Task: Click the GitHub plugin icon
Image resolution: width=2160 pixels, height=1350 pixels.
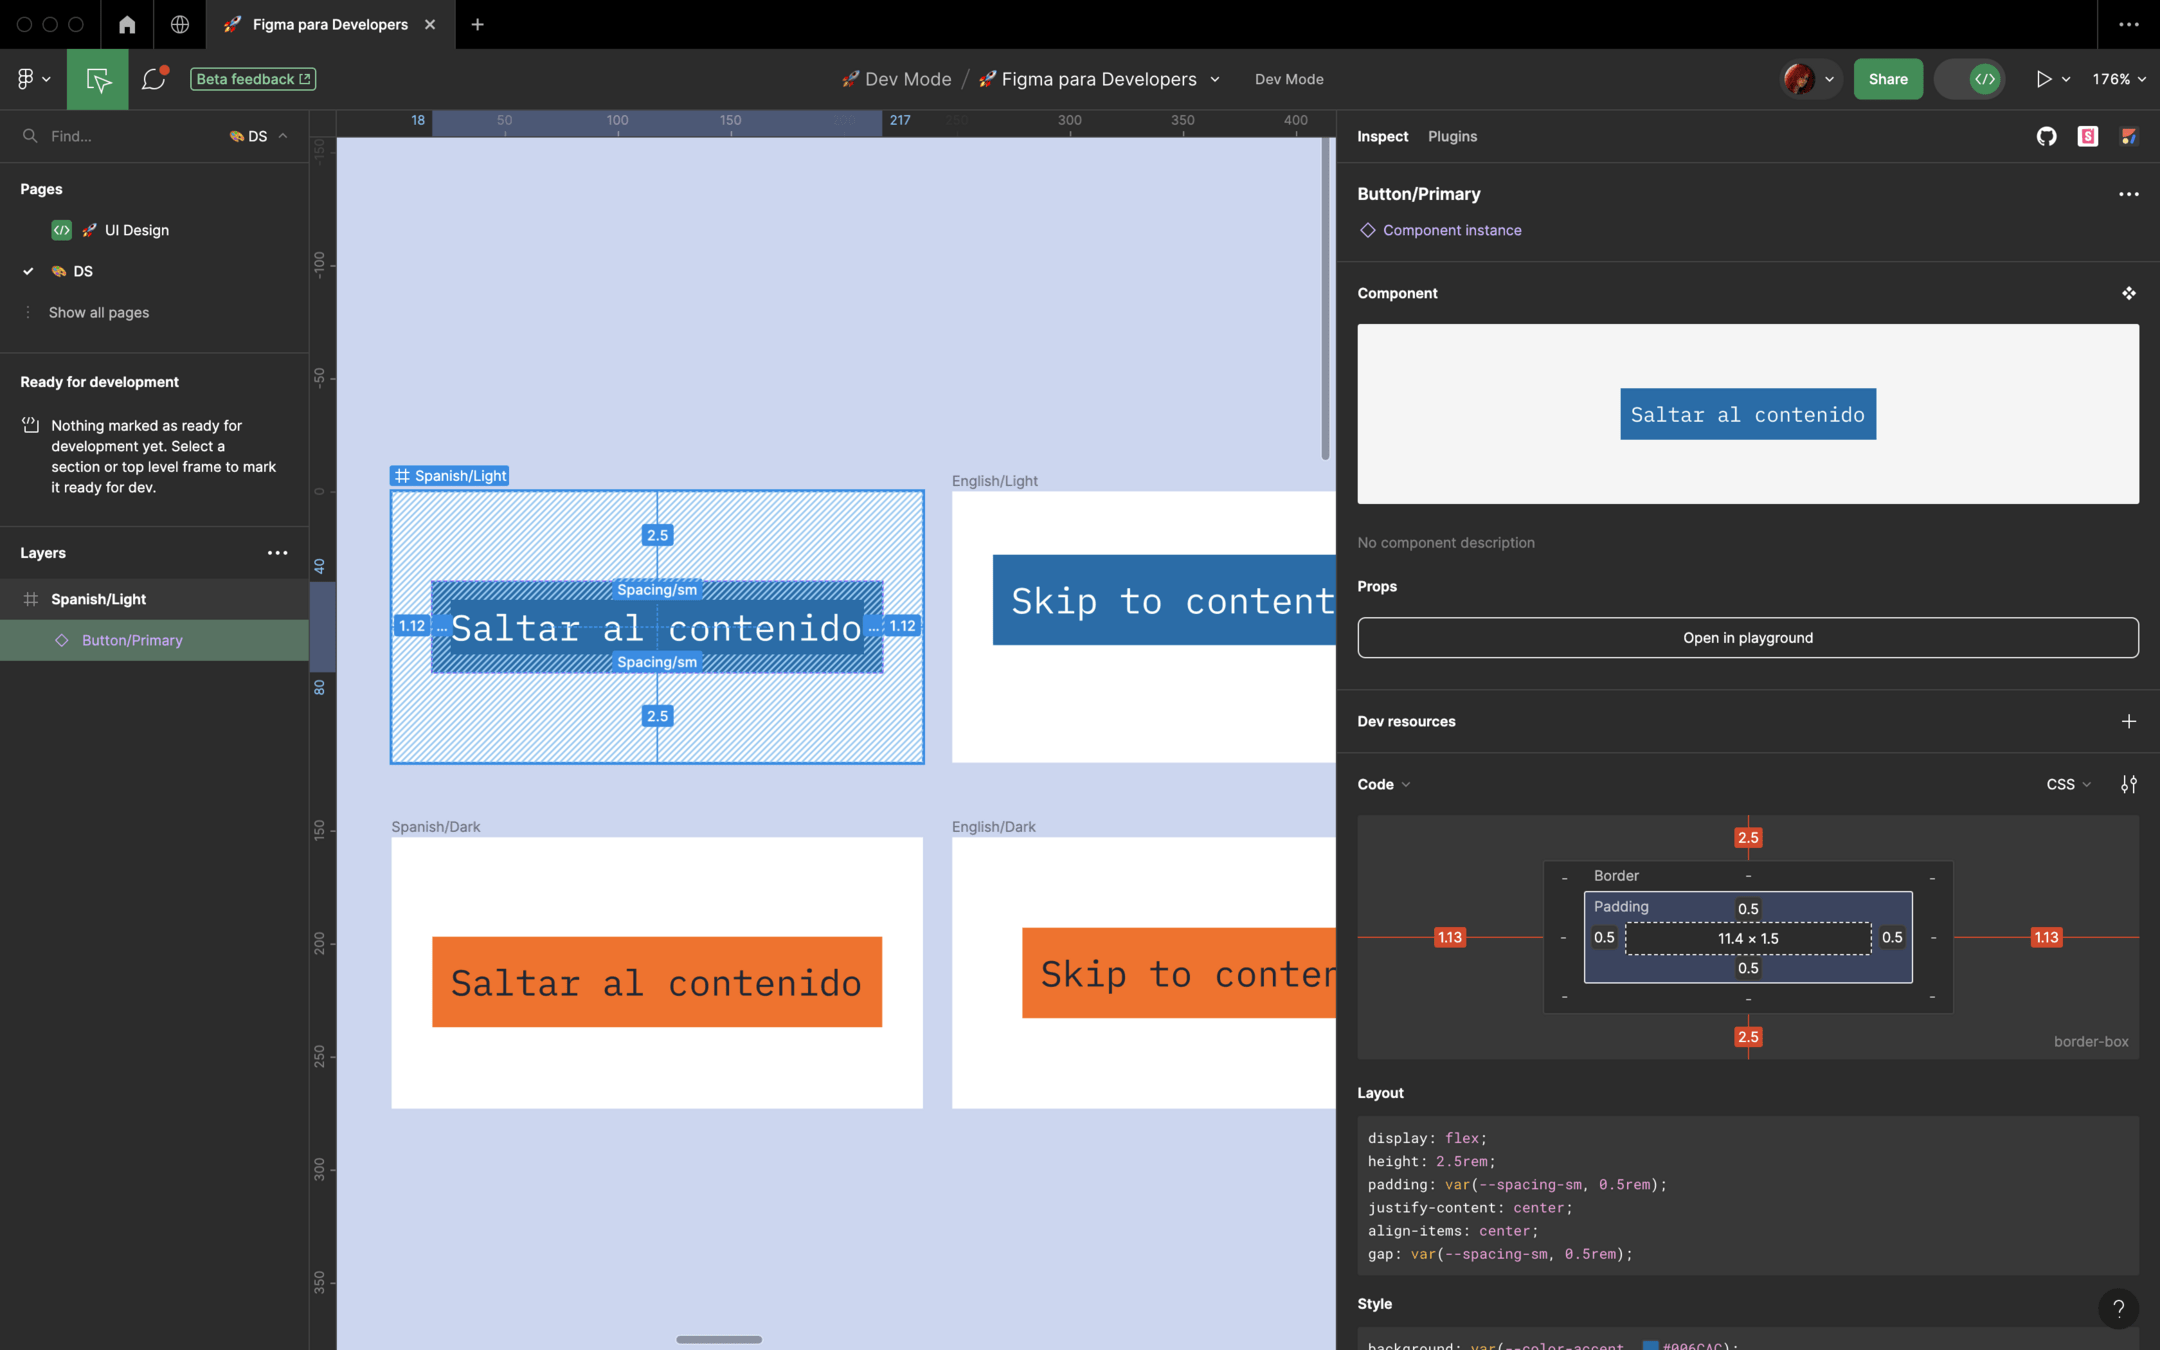Action: pyautogui.click(x=2046, y=136)
